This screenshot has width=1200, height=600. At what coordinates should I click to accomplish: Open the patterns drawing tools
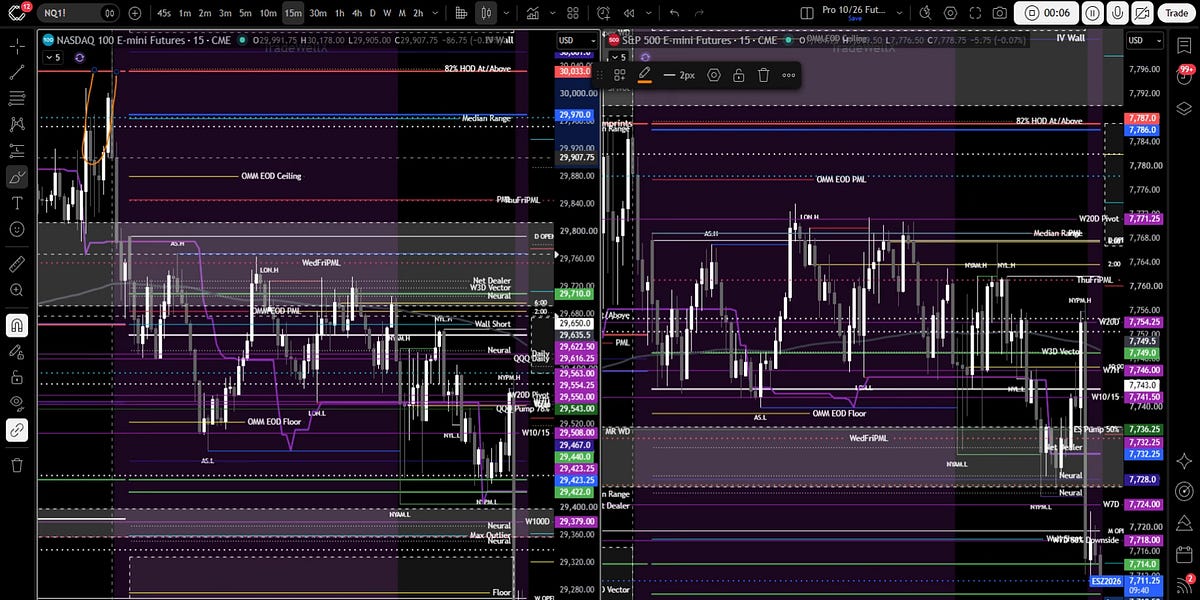point(17,125)
